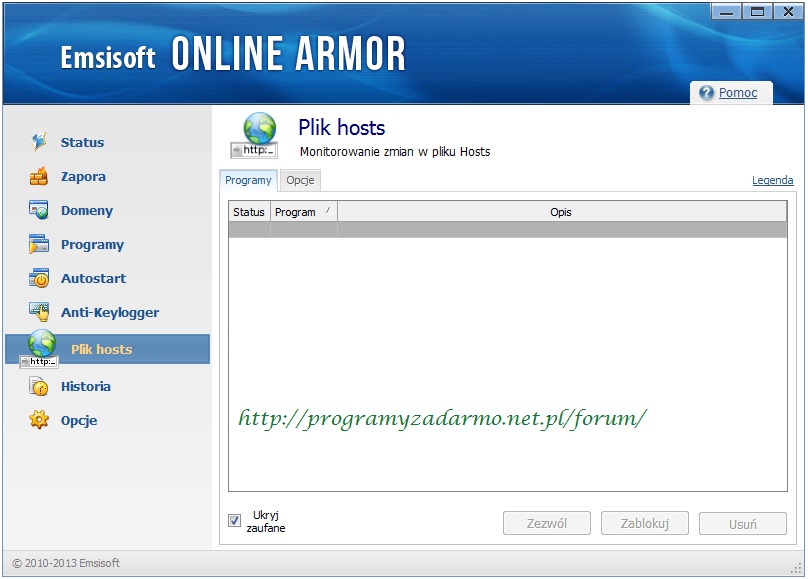This screenshot has height=579, width=808.
Task: Open the Autostart icon in sidebar
Action: coord(39,279)
